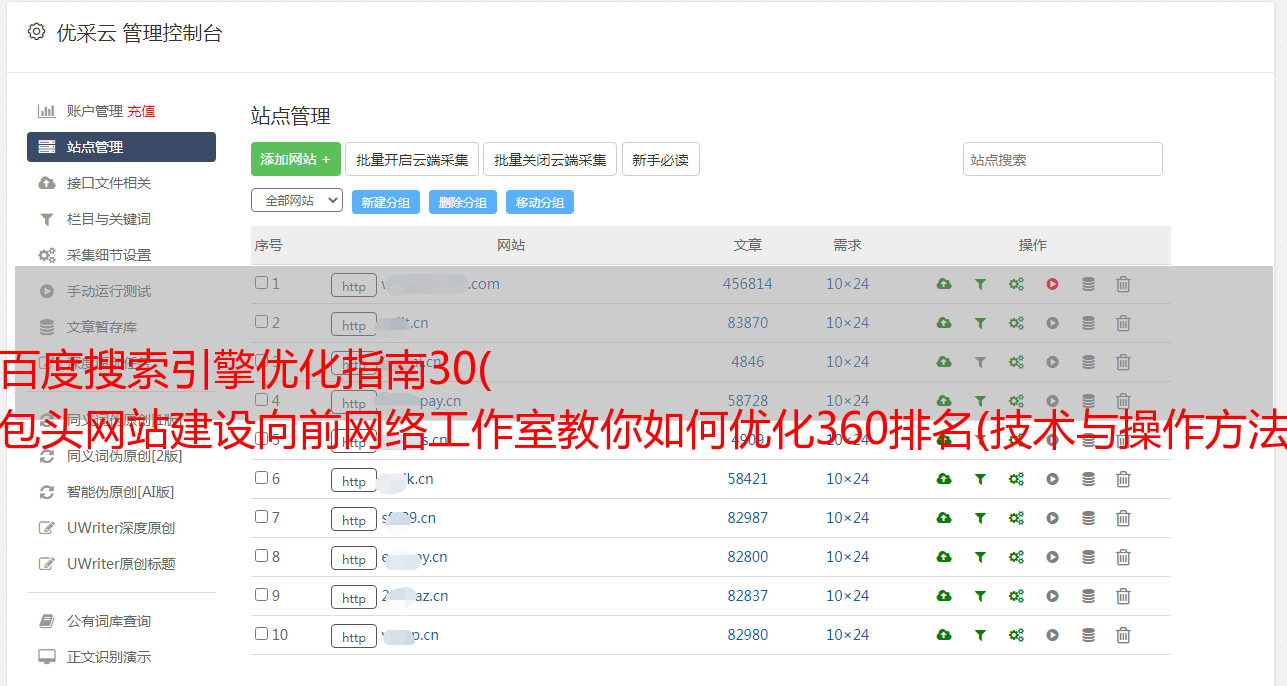
Task: Open UWriter原创标题 in the sidebar
Action: click(121, 564)
